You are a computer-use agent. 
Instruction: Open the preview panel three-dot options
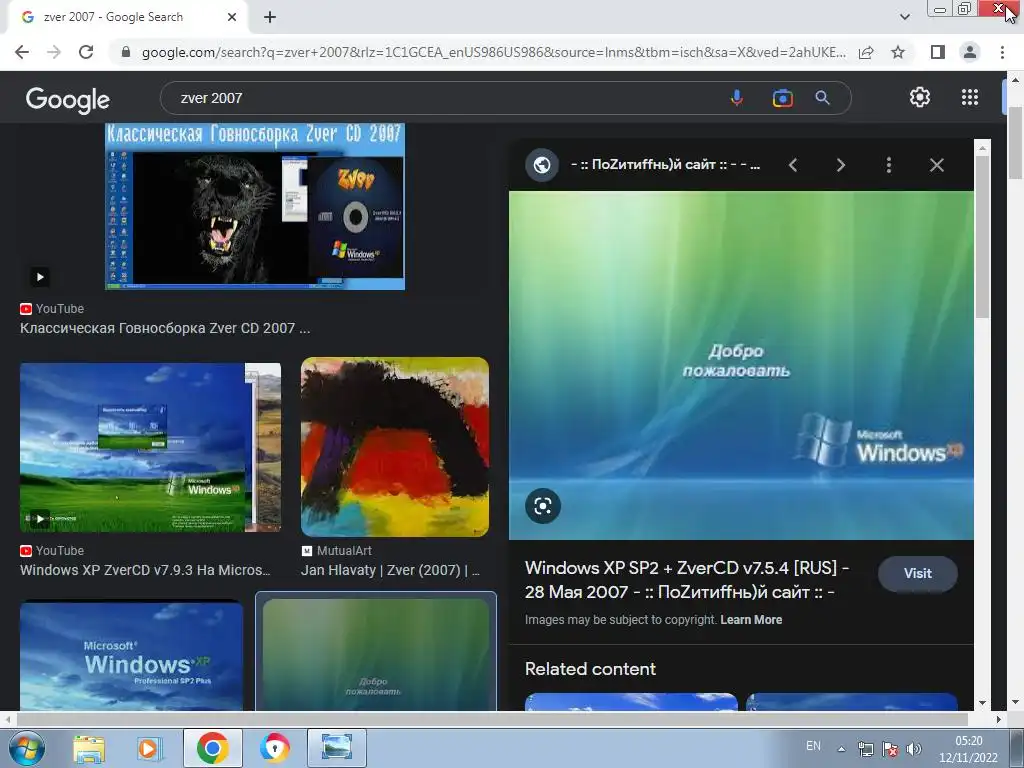tap(889, 165)
